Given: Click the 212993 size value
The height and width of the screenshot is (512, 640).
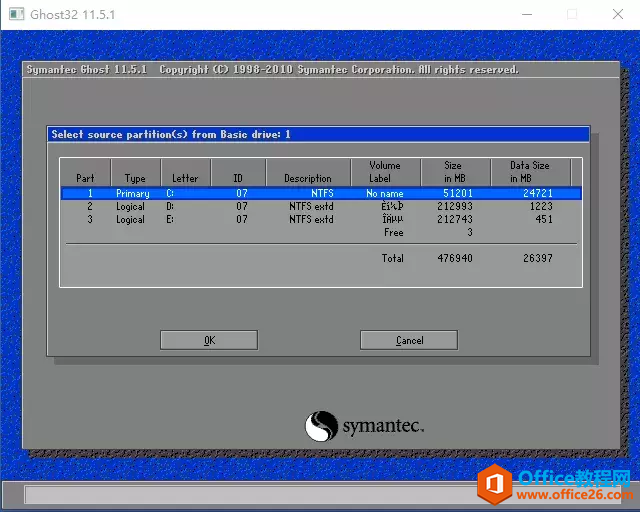Looking at the screenshot, I should 455,206.
